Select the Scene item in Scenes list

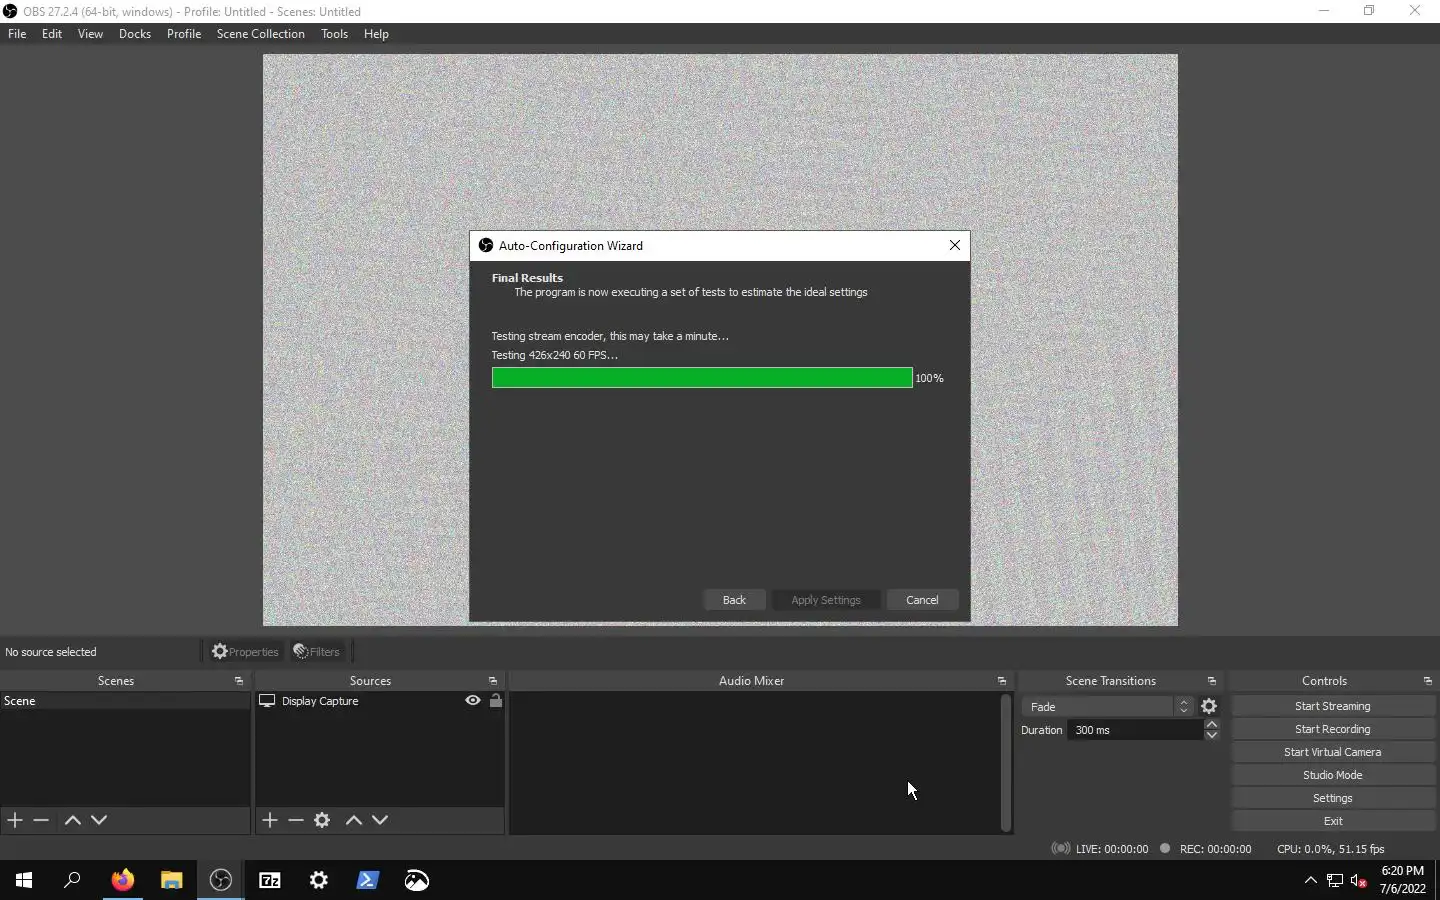(x=125, y=701)
